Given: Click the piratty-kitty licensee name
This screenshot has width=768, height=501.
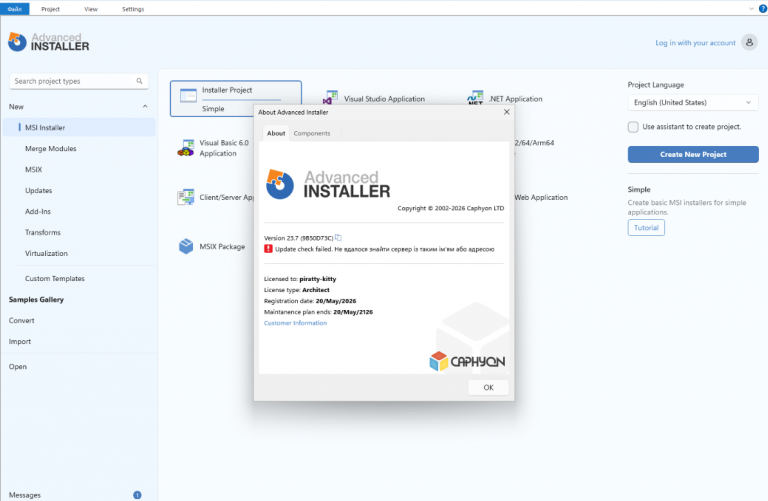Looking at the screenshot, I should (x=318, y=279).
